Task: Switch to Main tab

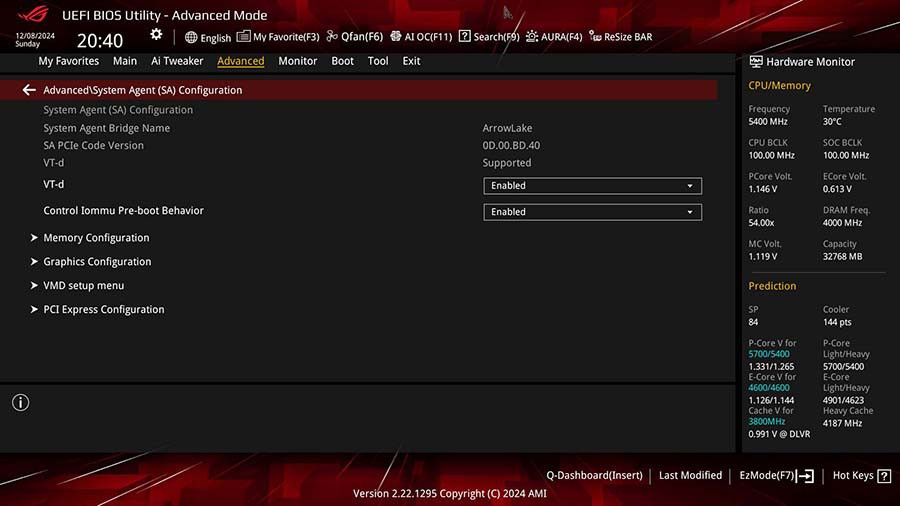Action: (125, 61)
